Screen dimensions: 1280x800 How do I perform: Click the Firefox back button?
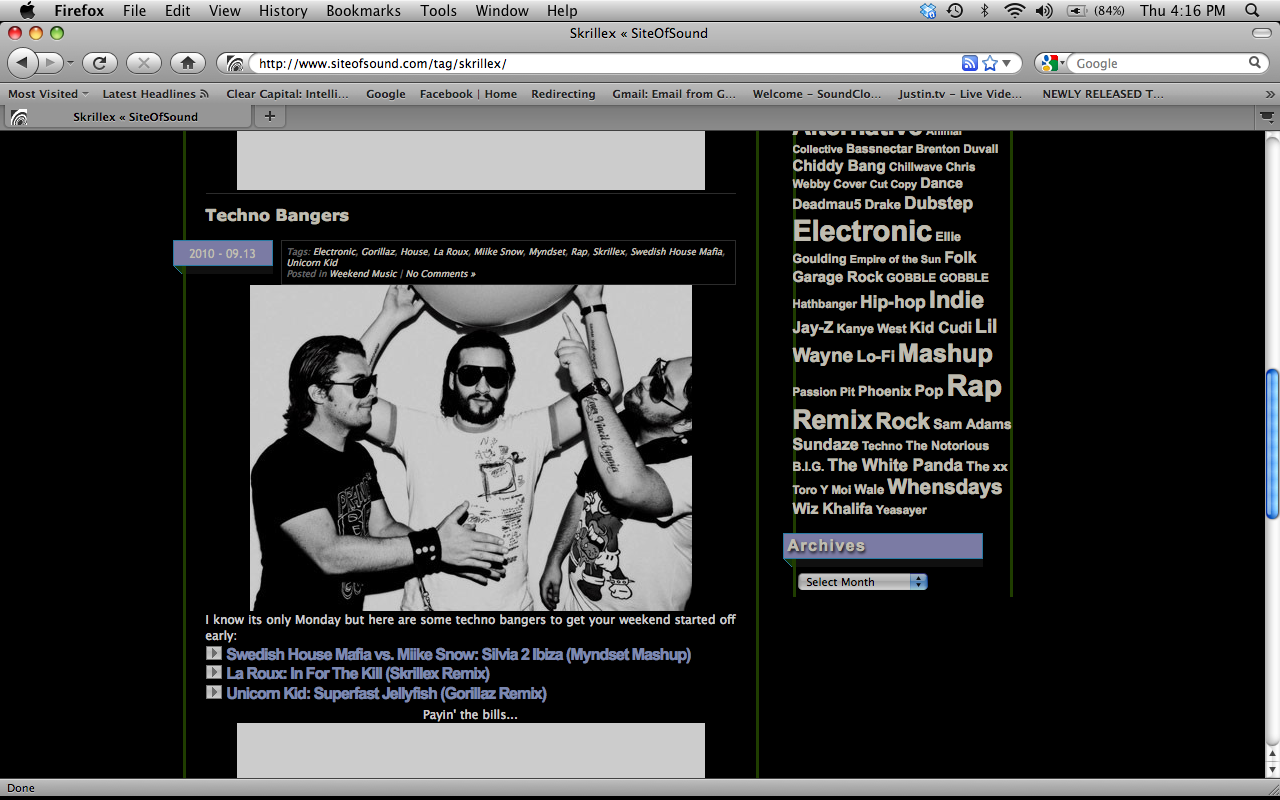pos(24,63)
